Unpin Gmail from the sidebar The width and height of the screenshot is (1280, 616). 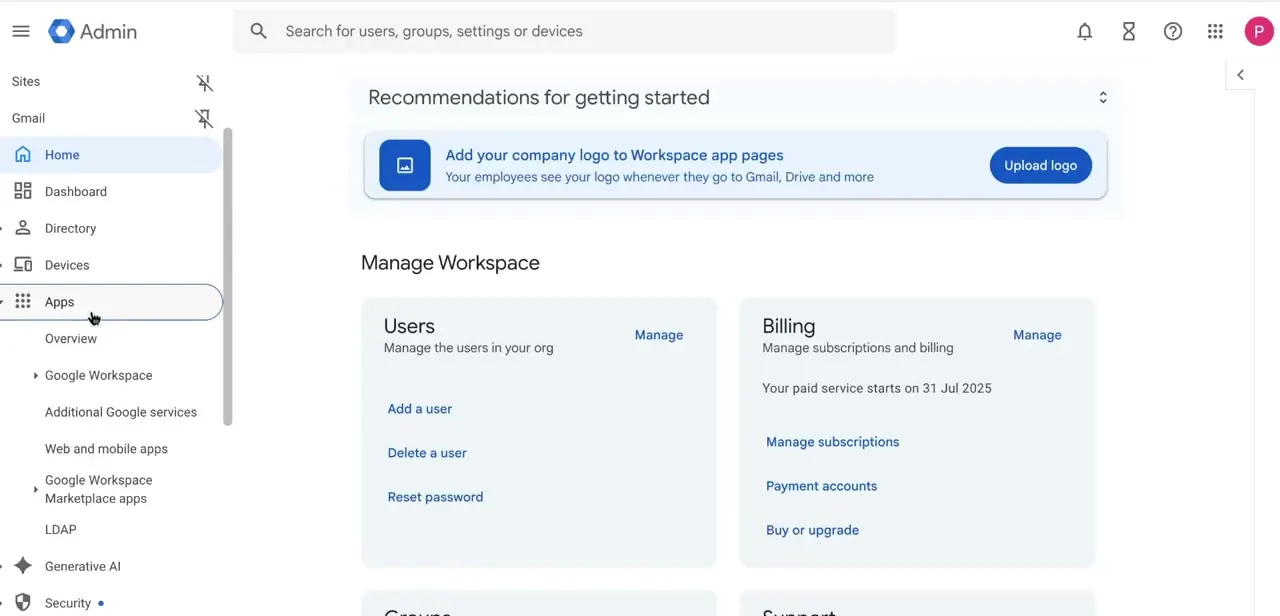(x=204, y=119)
